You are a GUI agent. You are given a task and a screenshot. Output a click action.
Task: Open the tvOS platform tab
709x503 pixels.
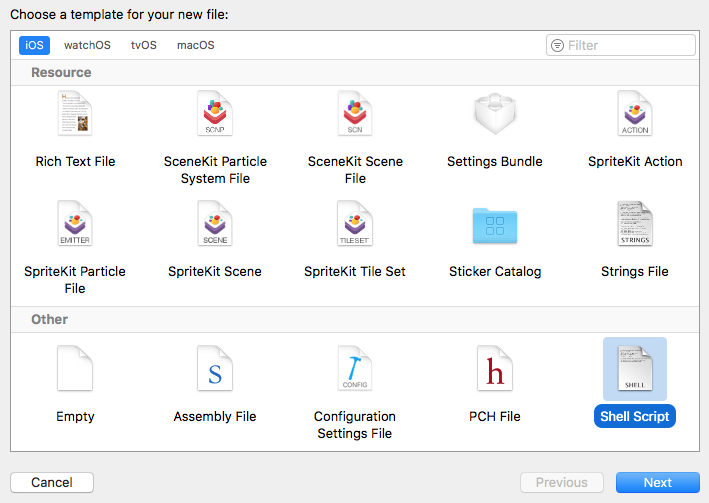143,45
